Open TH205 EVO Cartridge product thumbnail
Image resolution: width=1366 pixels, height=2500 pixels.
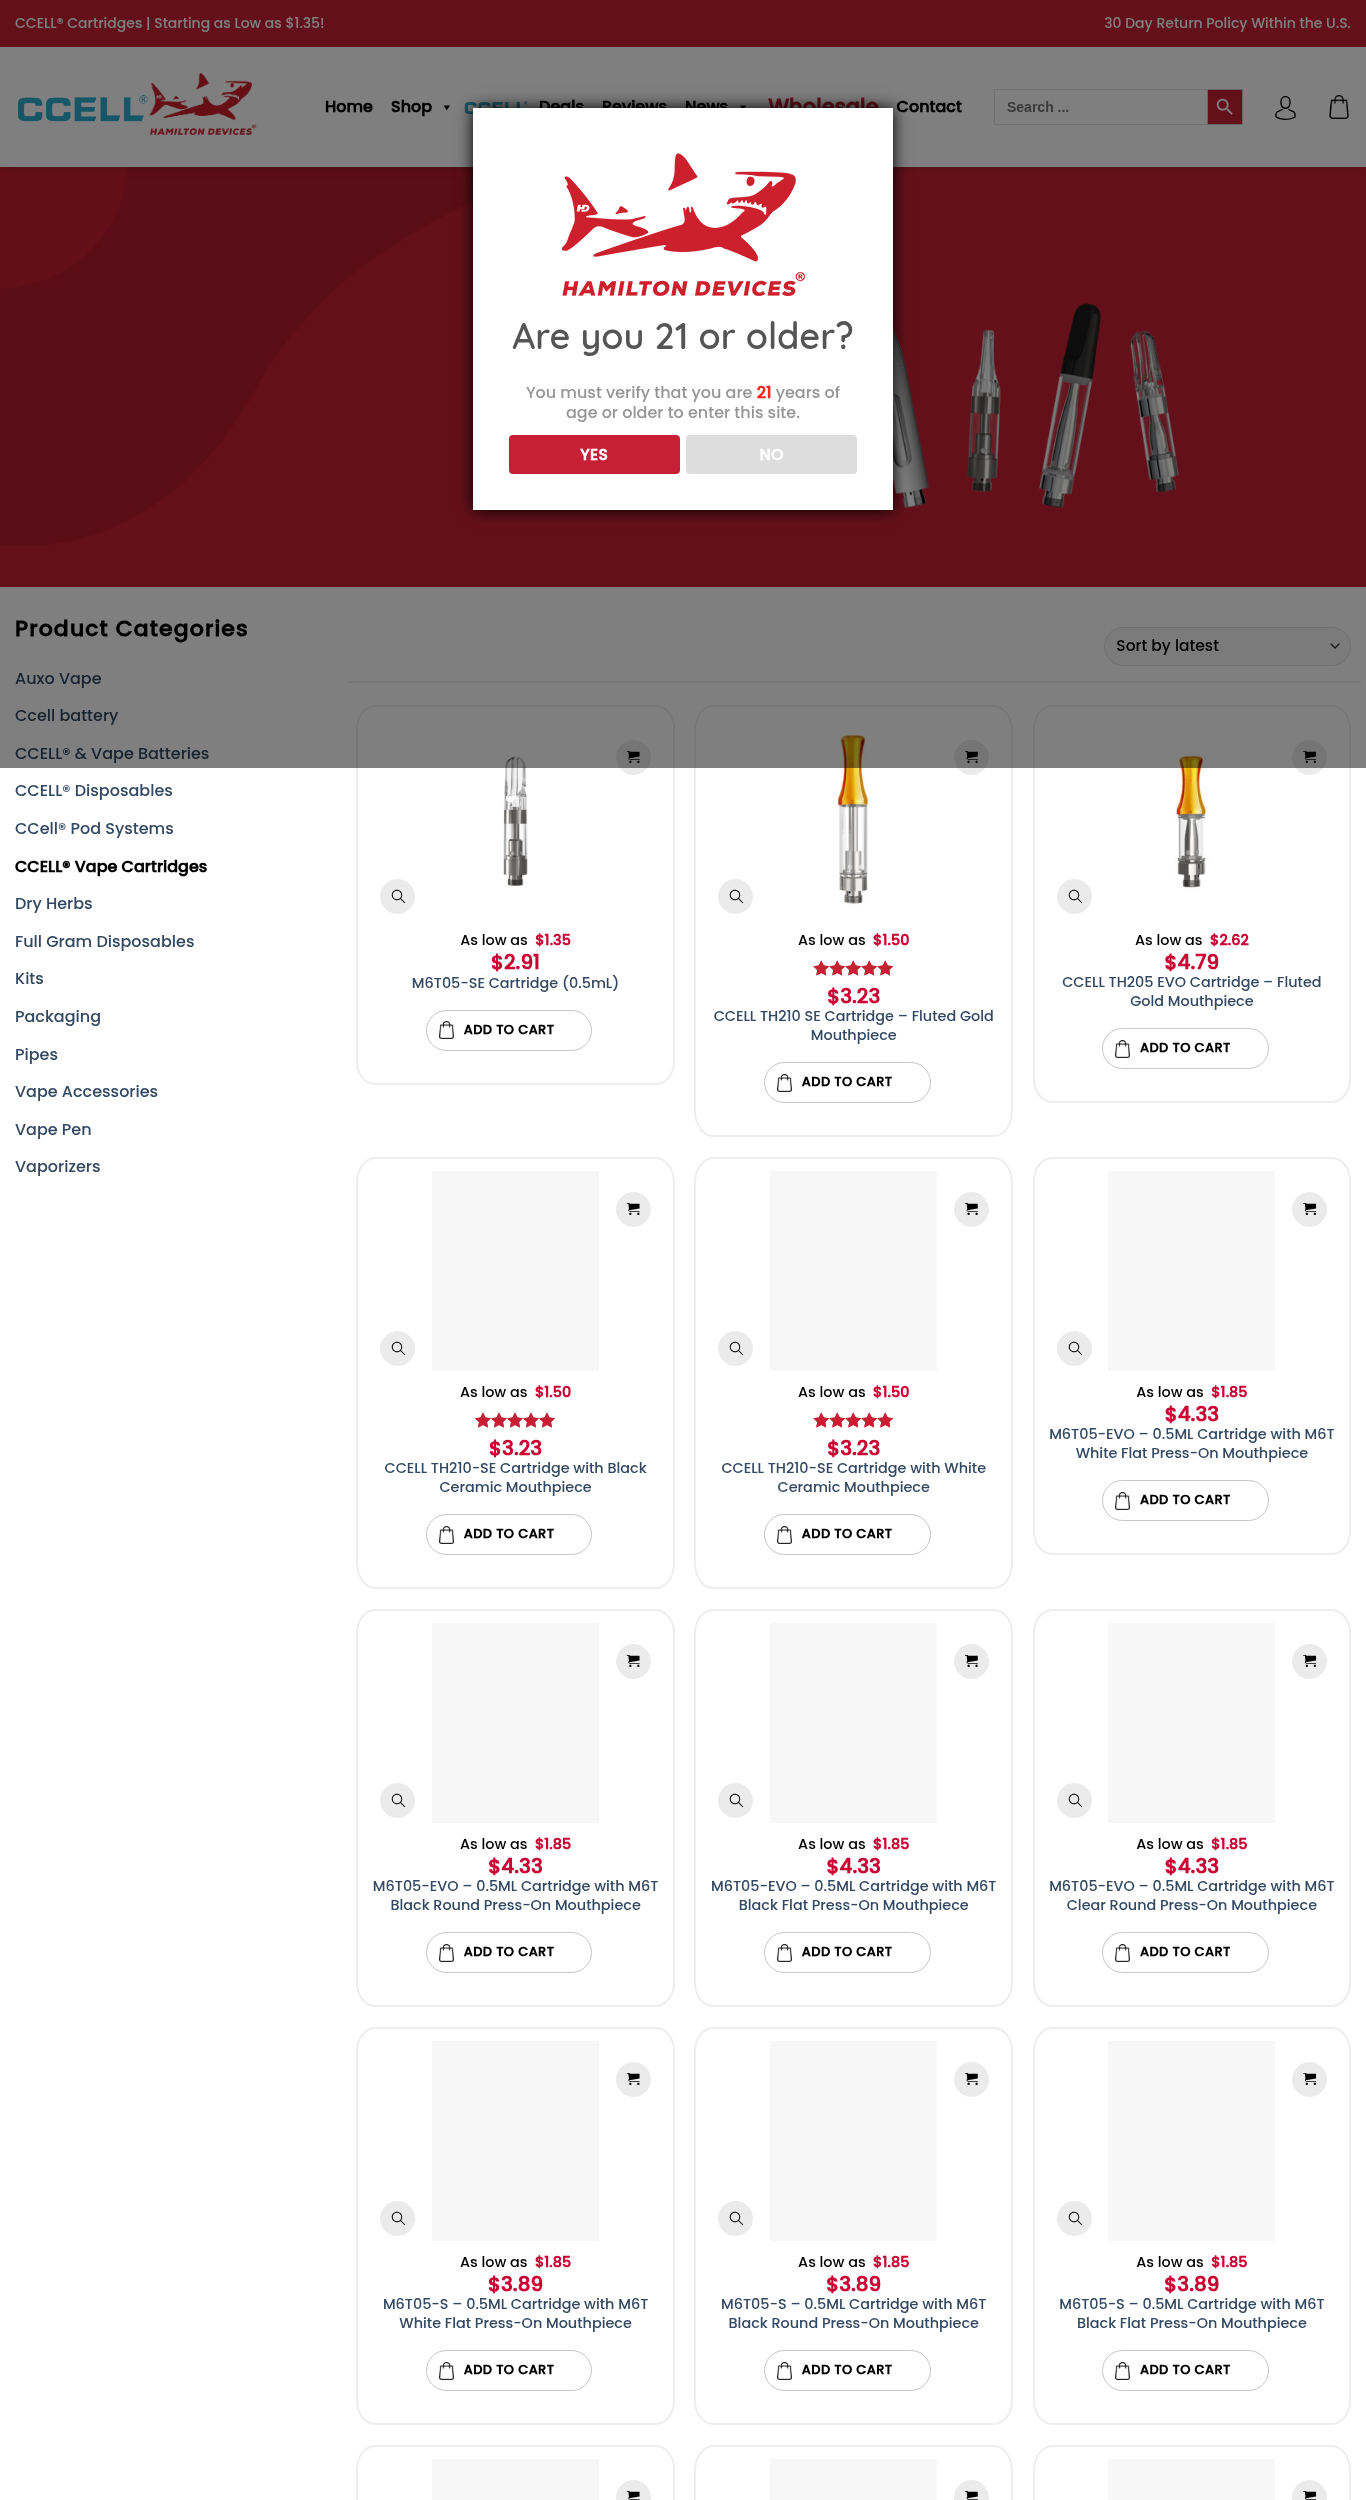(1191, 820)
